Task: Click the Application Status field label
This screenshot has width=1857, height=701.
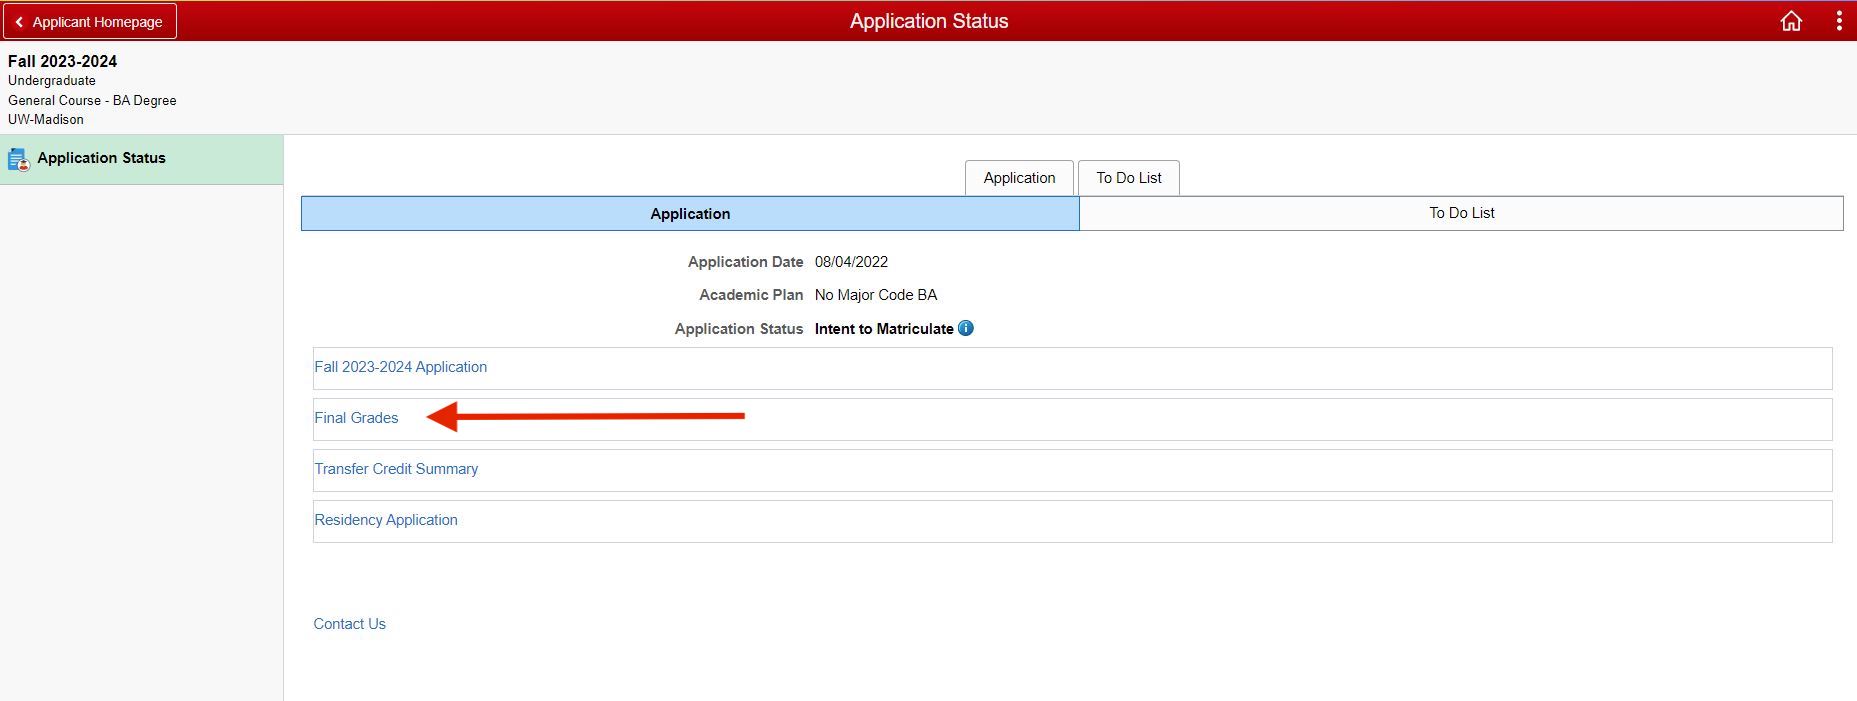Action: 739,329
